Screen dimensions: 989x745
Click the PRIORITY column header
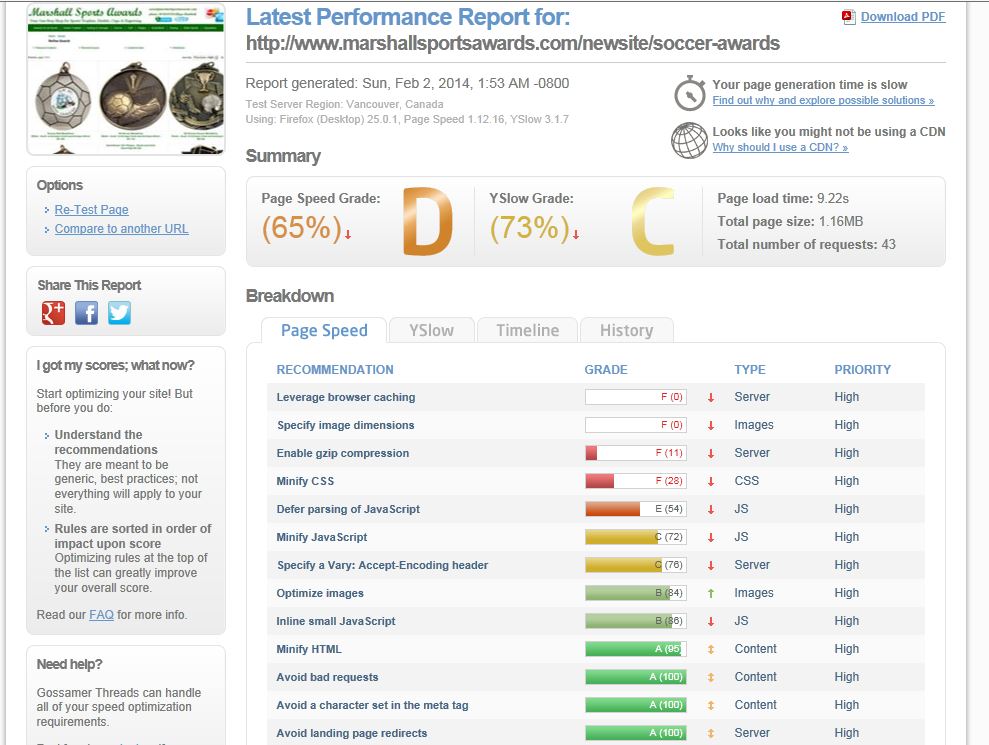pos(862,370)
